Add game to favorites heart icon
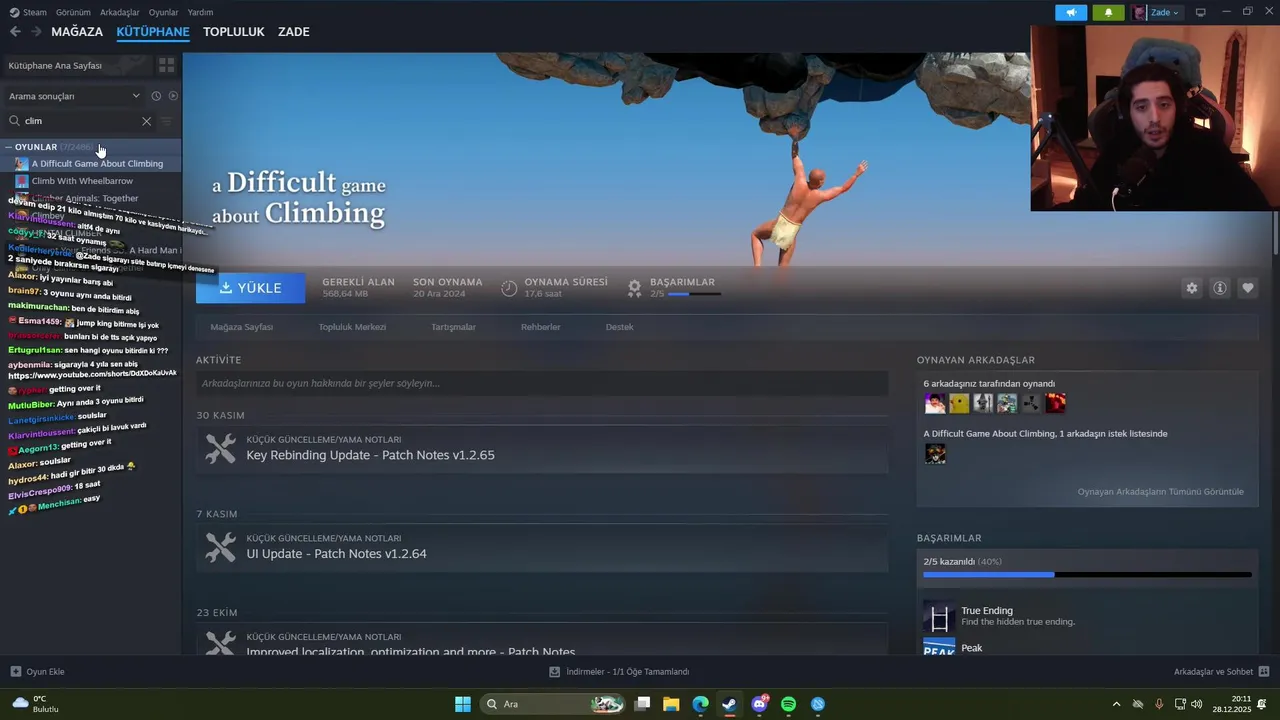Image resolution: width=1280 pixels, height=720 pixels. (x=1247, y=288)
